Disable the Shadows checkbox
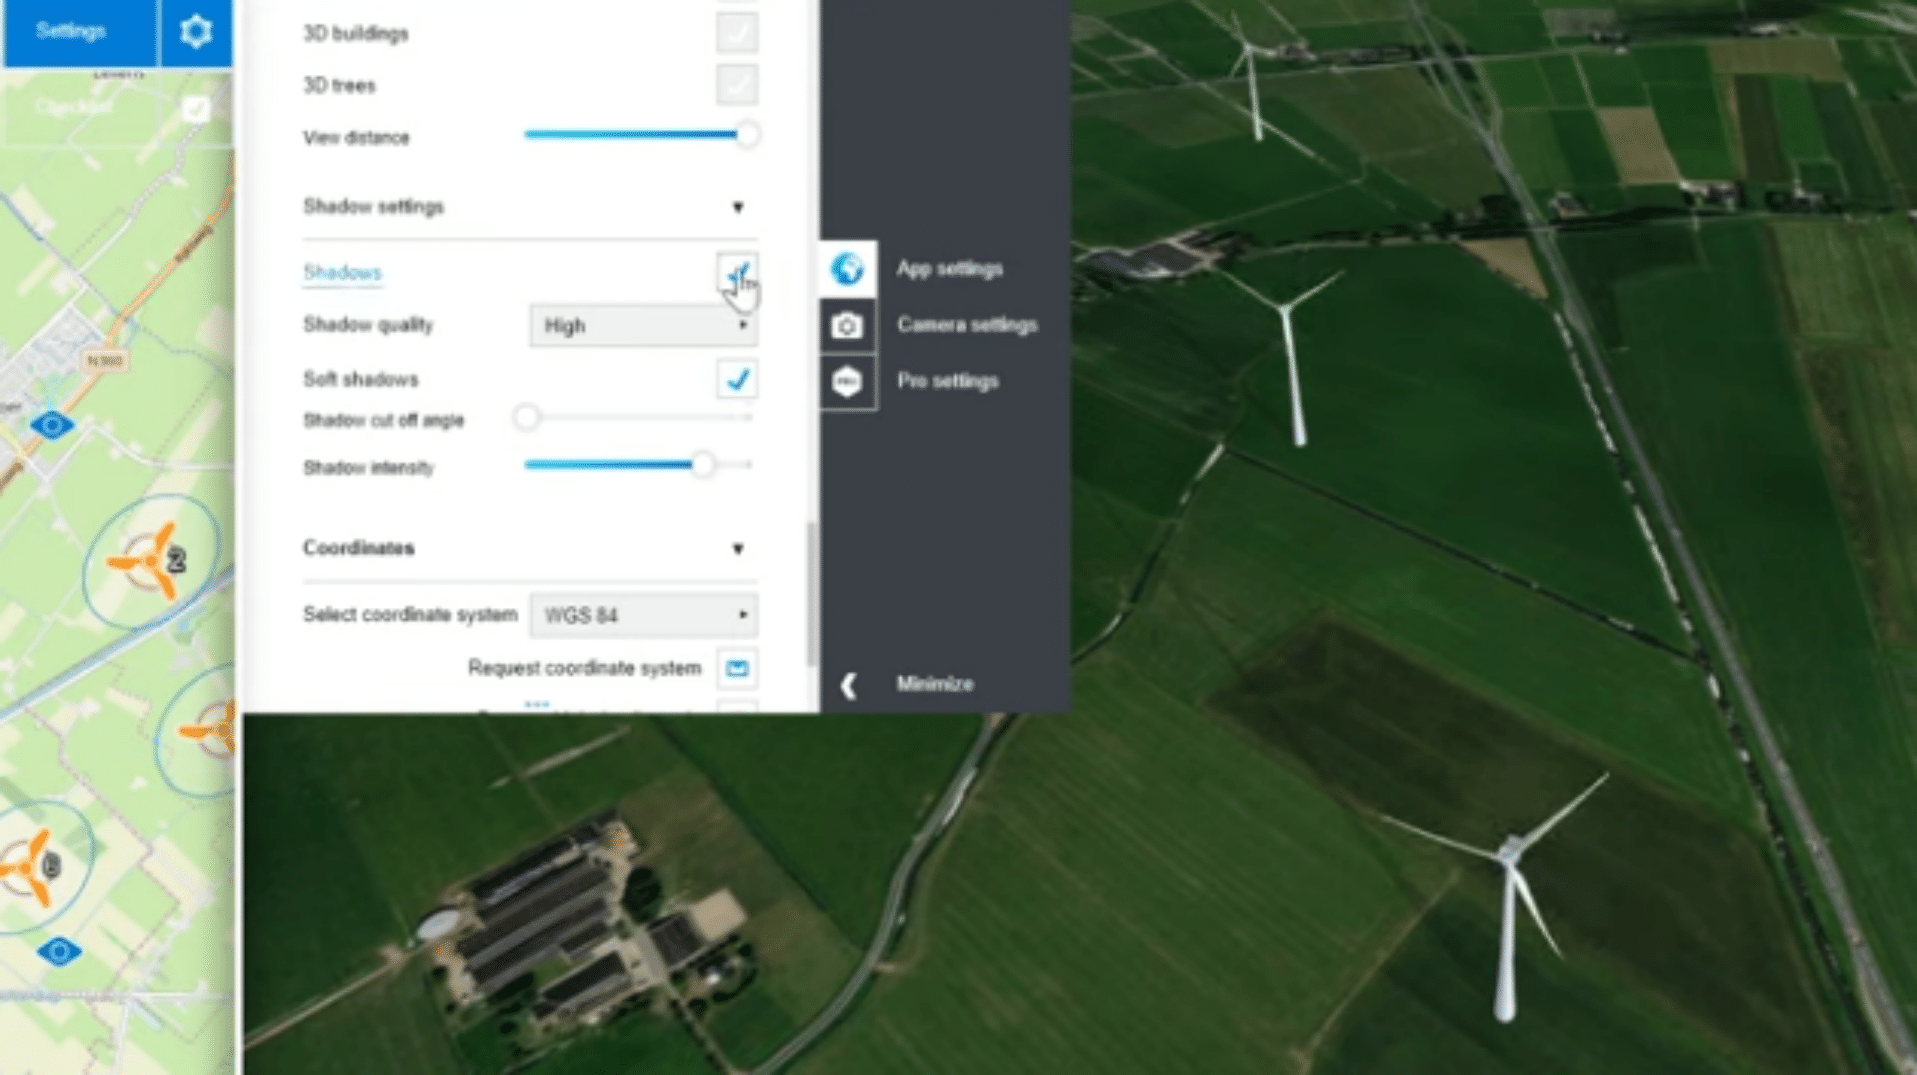The height and width of the screenshot is (1075, 1917). (x=737, y=272)
